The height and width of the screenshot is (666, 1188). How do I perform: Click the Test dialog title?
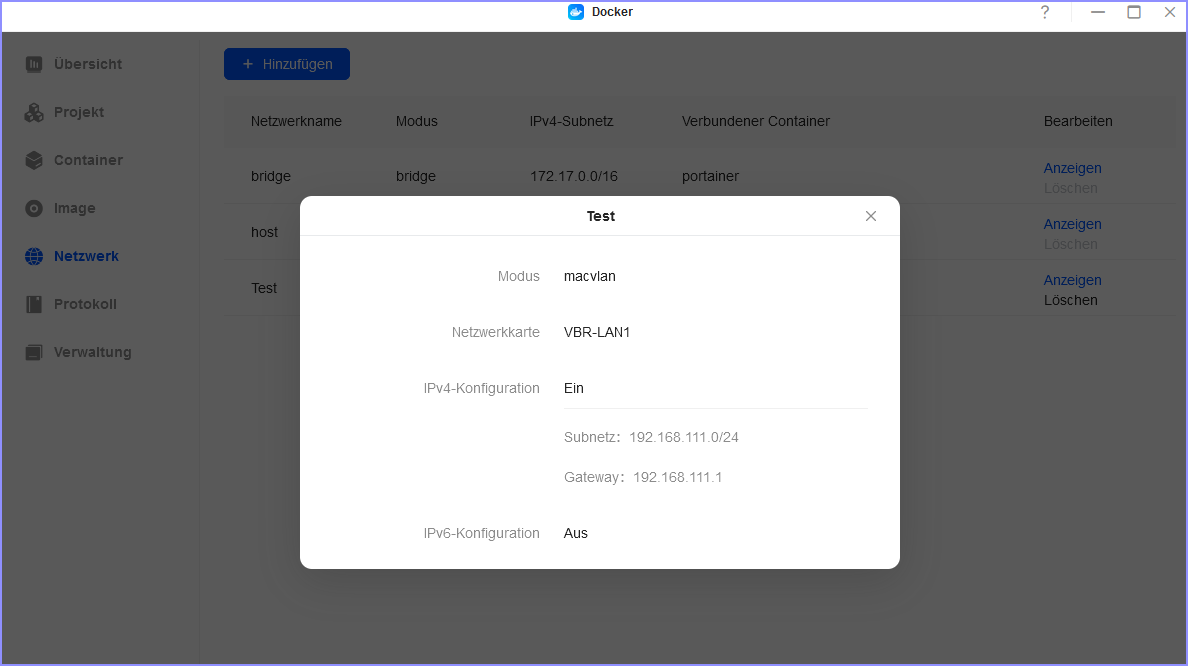point(601,216)
